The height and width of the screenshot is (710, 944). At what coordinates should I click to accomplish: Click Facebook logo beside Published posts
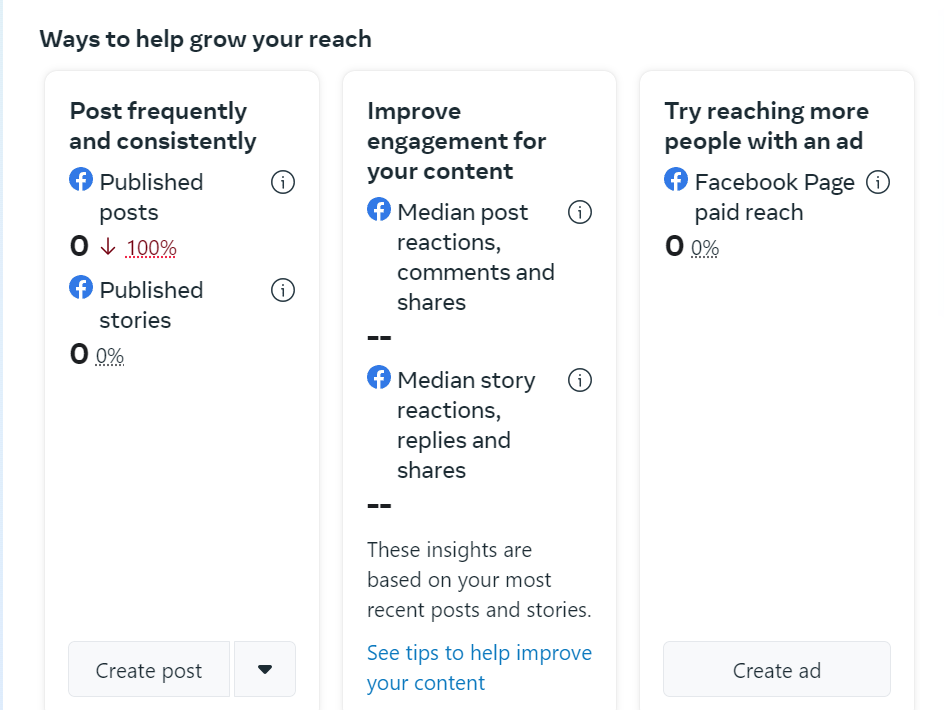(x=81, y=180)
